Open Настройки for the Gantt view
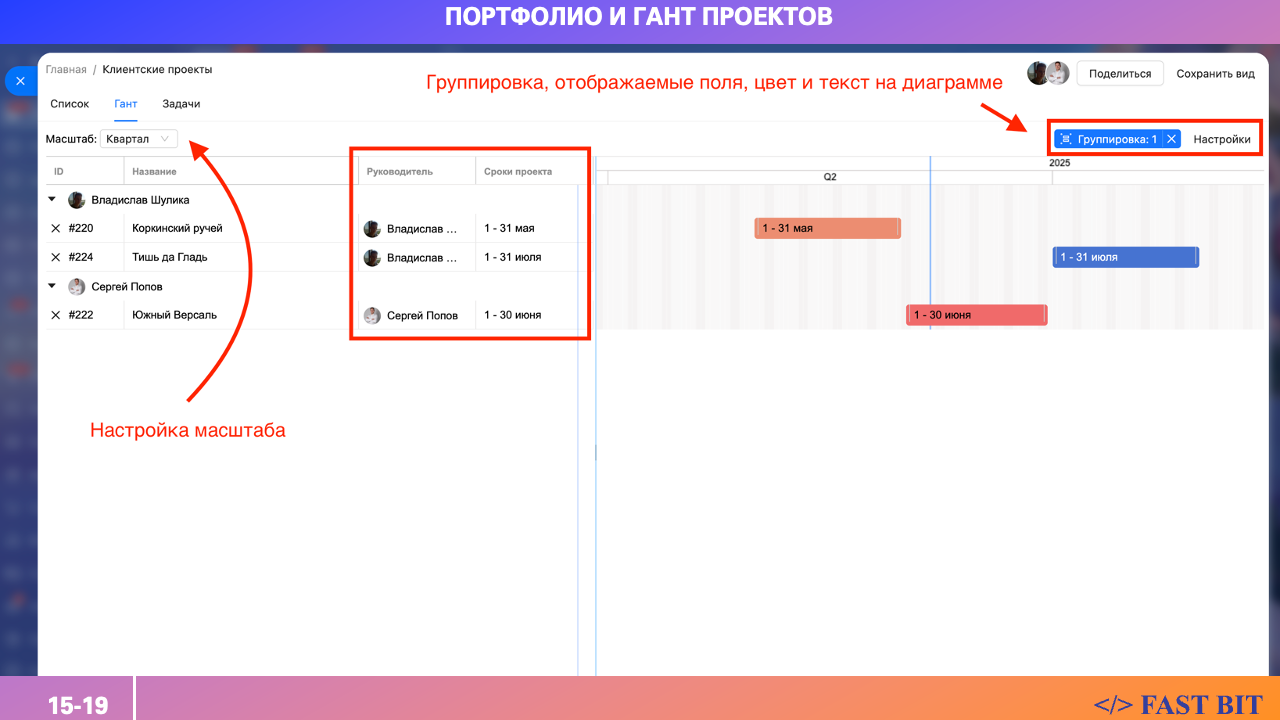Screen dimensions: 1280x720 coord(1222,139)
